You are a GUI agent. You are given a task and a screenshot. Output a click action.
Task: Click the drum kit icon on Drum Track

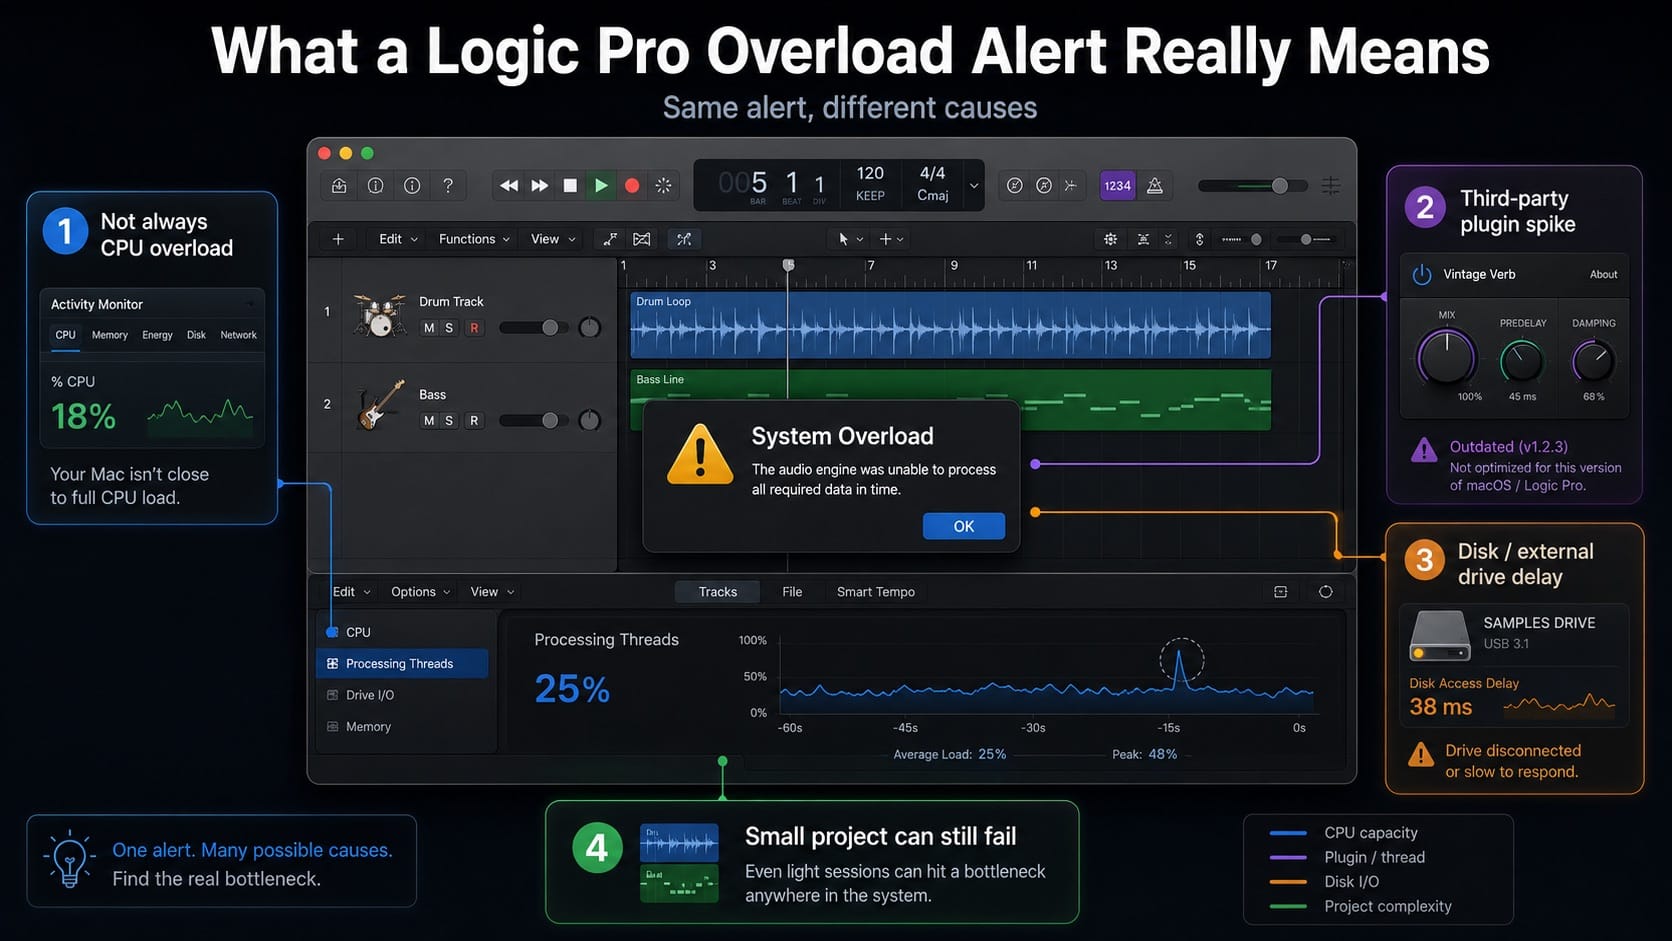[380, 316]
